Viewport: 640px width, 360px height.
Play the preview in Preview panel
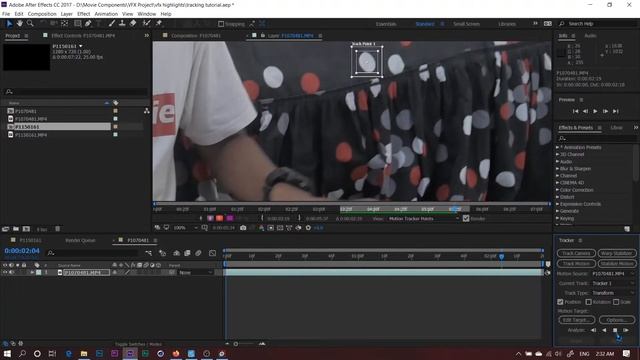[595, 111]
